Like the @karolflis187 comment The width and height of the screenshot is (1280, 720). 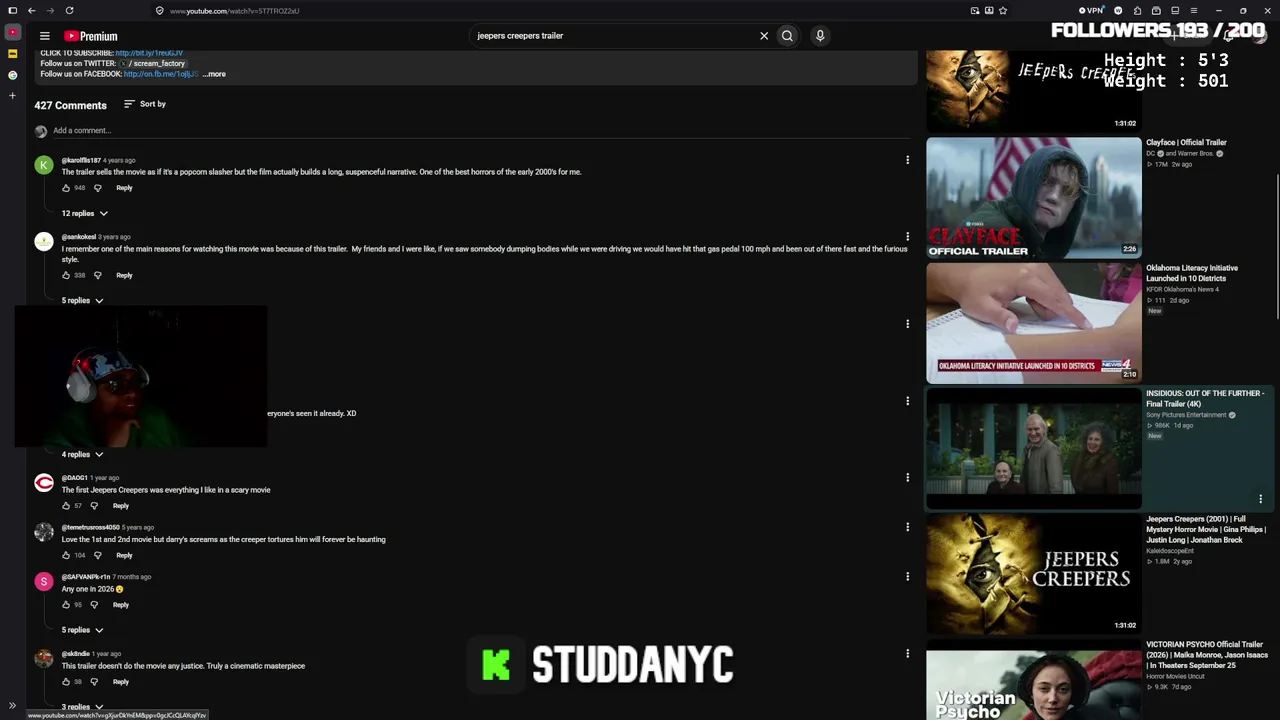[66, 188]
